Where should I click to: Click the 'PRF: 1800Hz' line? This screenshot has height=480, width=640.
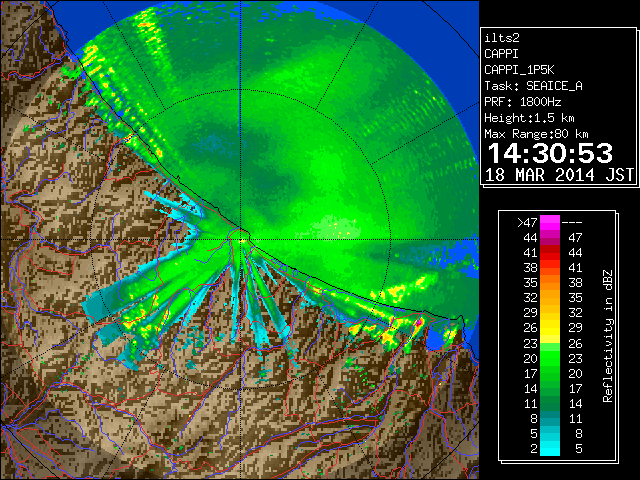(x=522, y=102)
